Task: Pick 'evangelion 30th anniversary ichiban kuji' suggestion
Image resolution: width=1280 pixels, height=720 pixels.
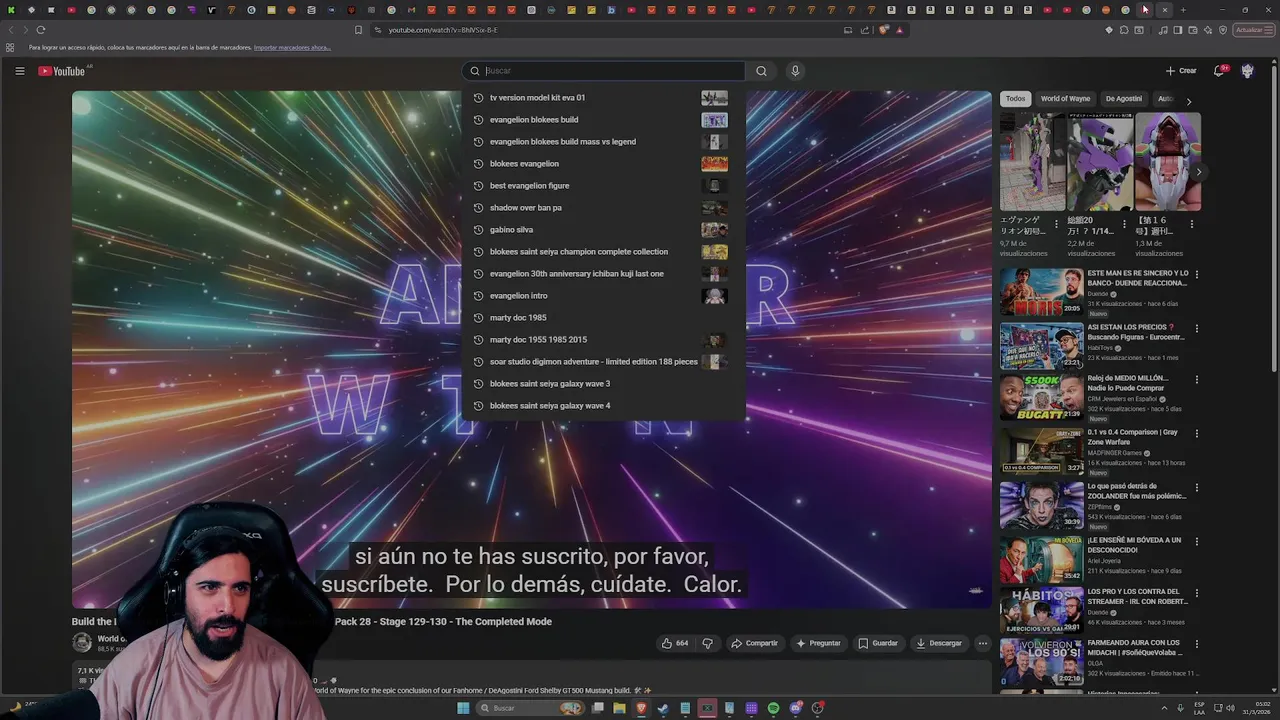Action: 604,274
